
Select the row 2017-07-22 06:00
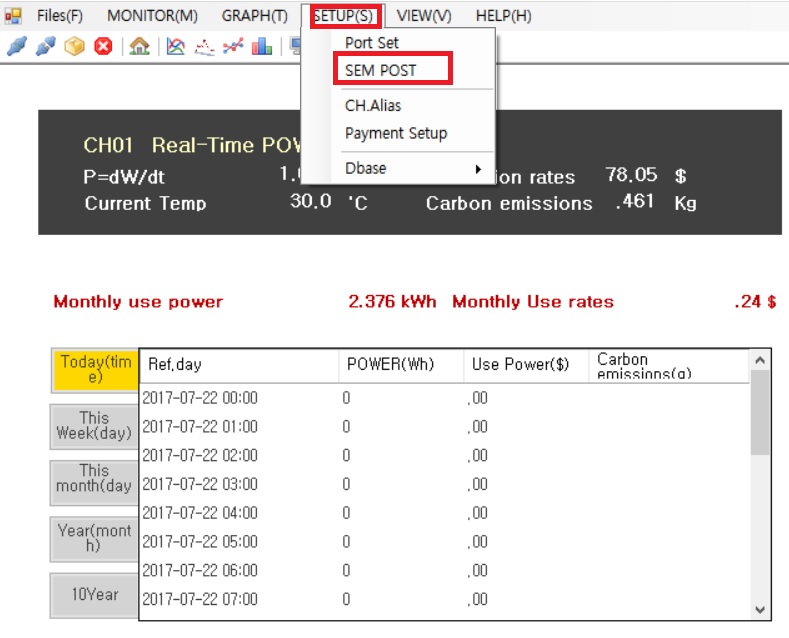(x=445, y=570)
